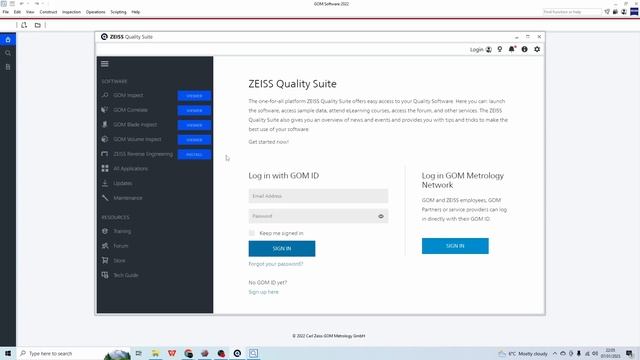640x360 pixels.
Task: Open the Inspection menu
Action: click(71, 12)
